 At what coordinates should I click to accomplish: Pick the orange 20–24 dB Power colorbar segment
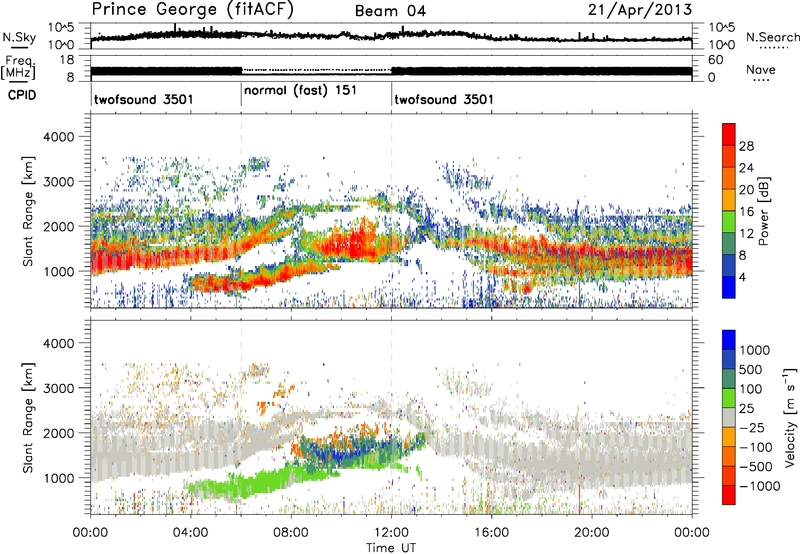pos(729,178)
